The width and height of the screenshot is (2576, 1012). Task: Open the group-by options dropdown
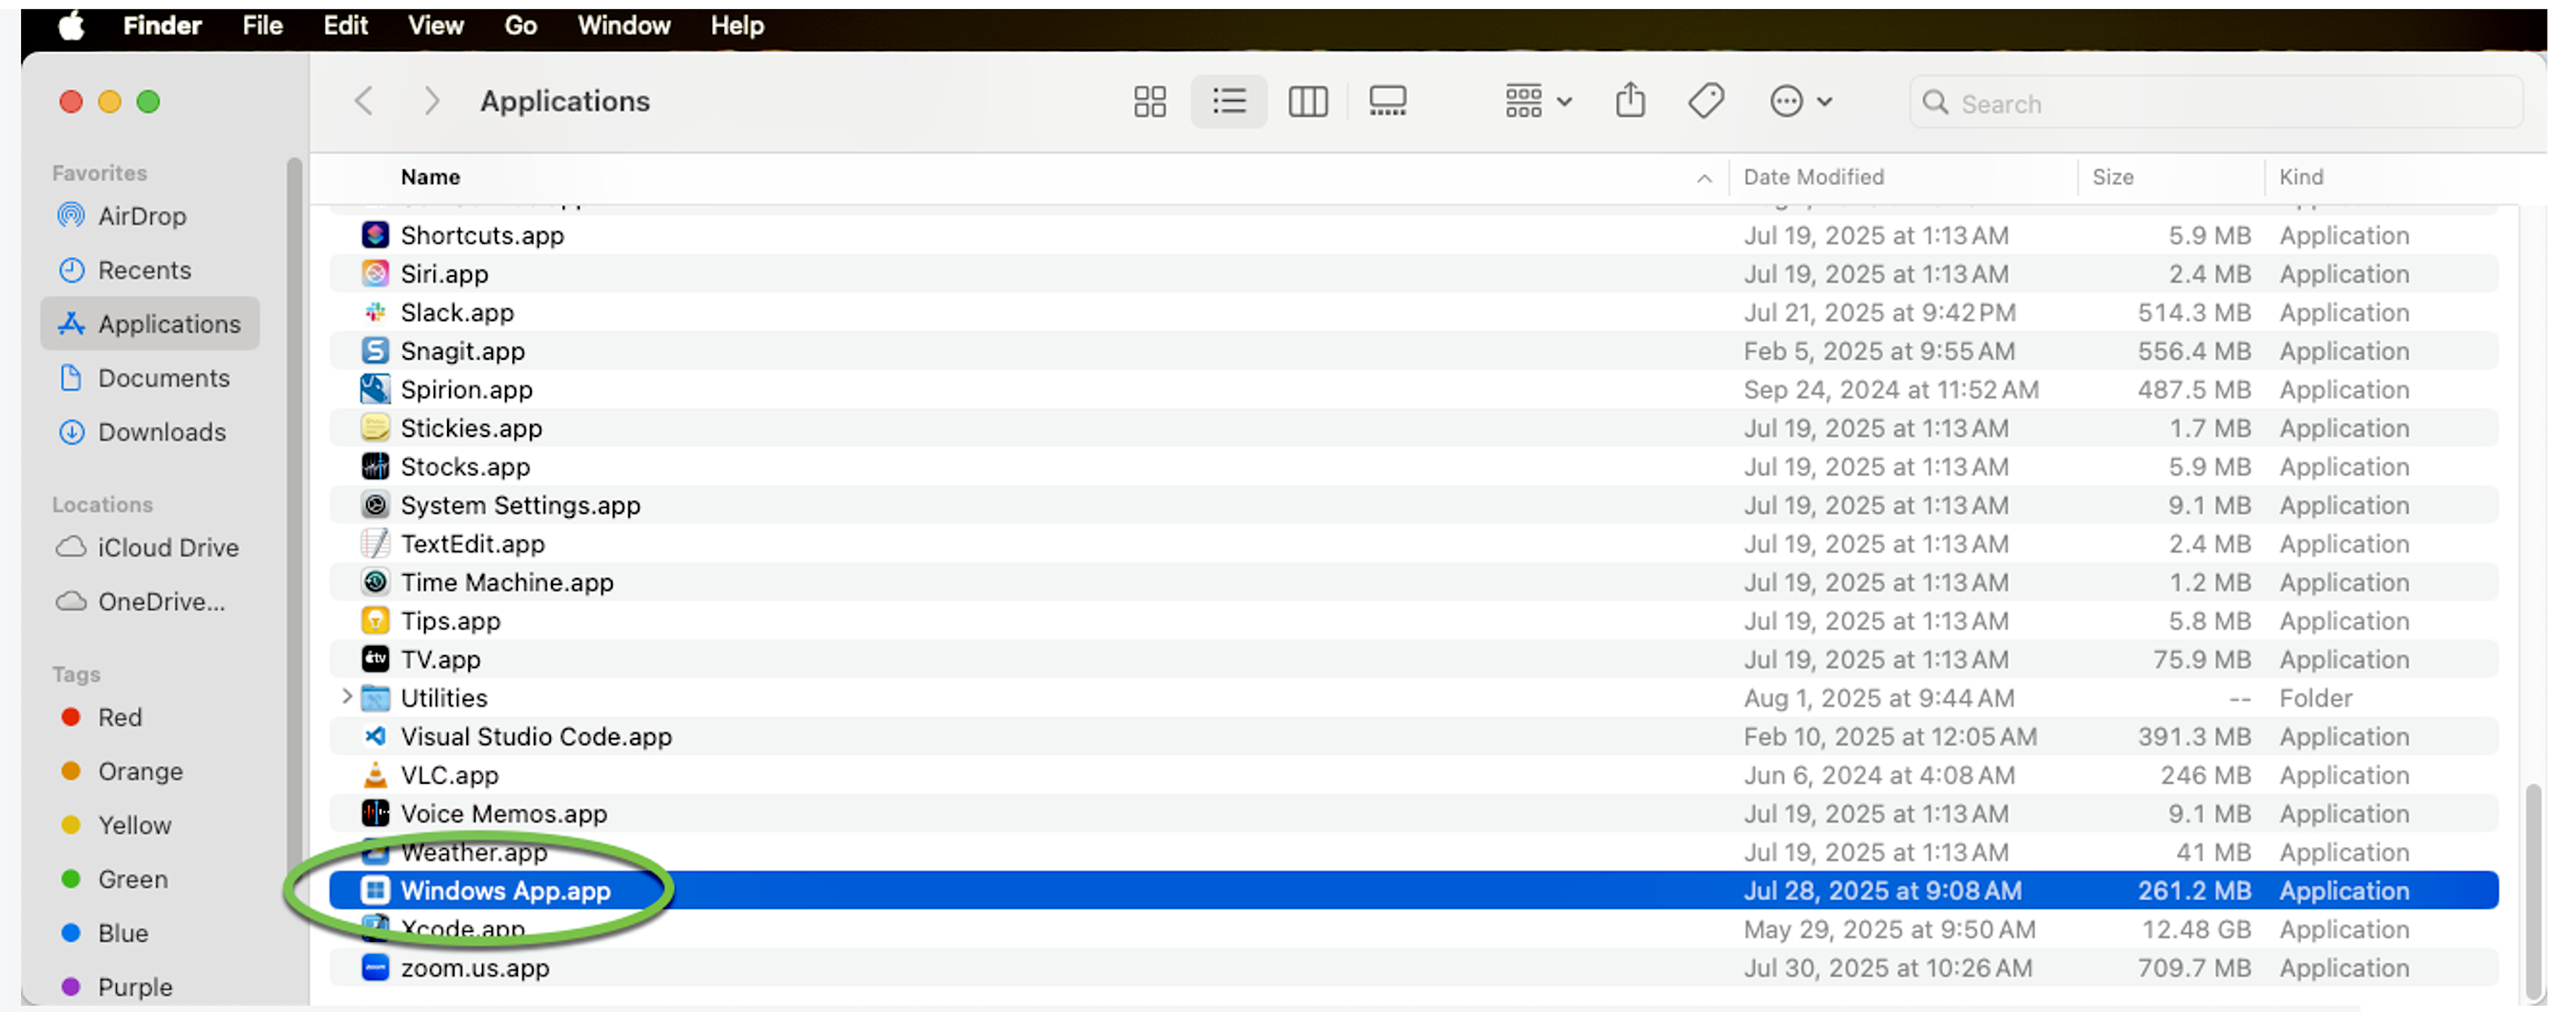point(1538,101)
